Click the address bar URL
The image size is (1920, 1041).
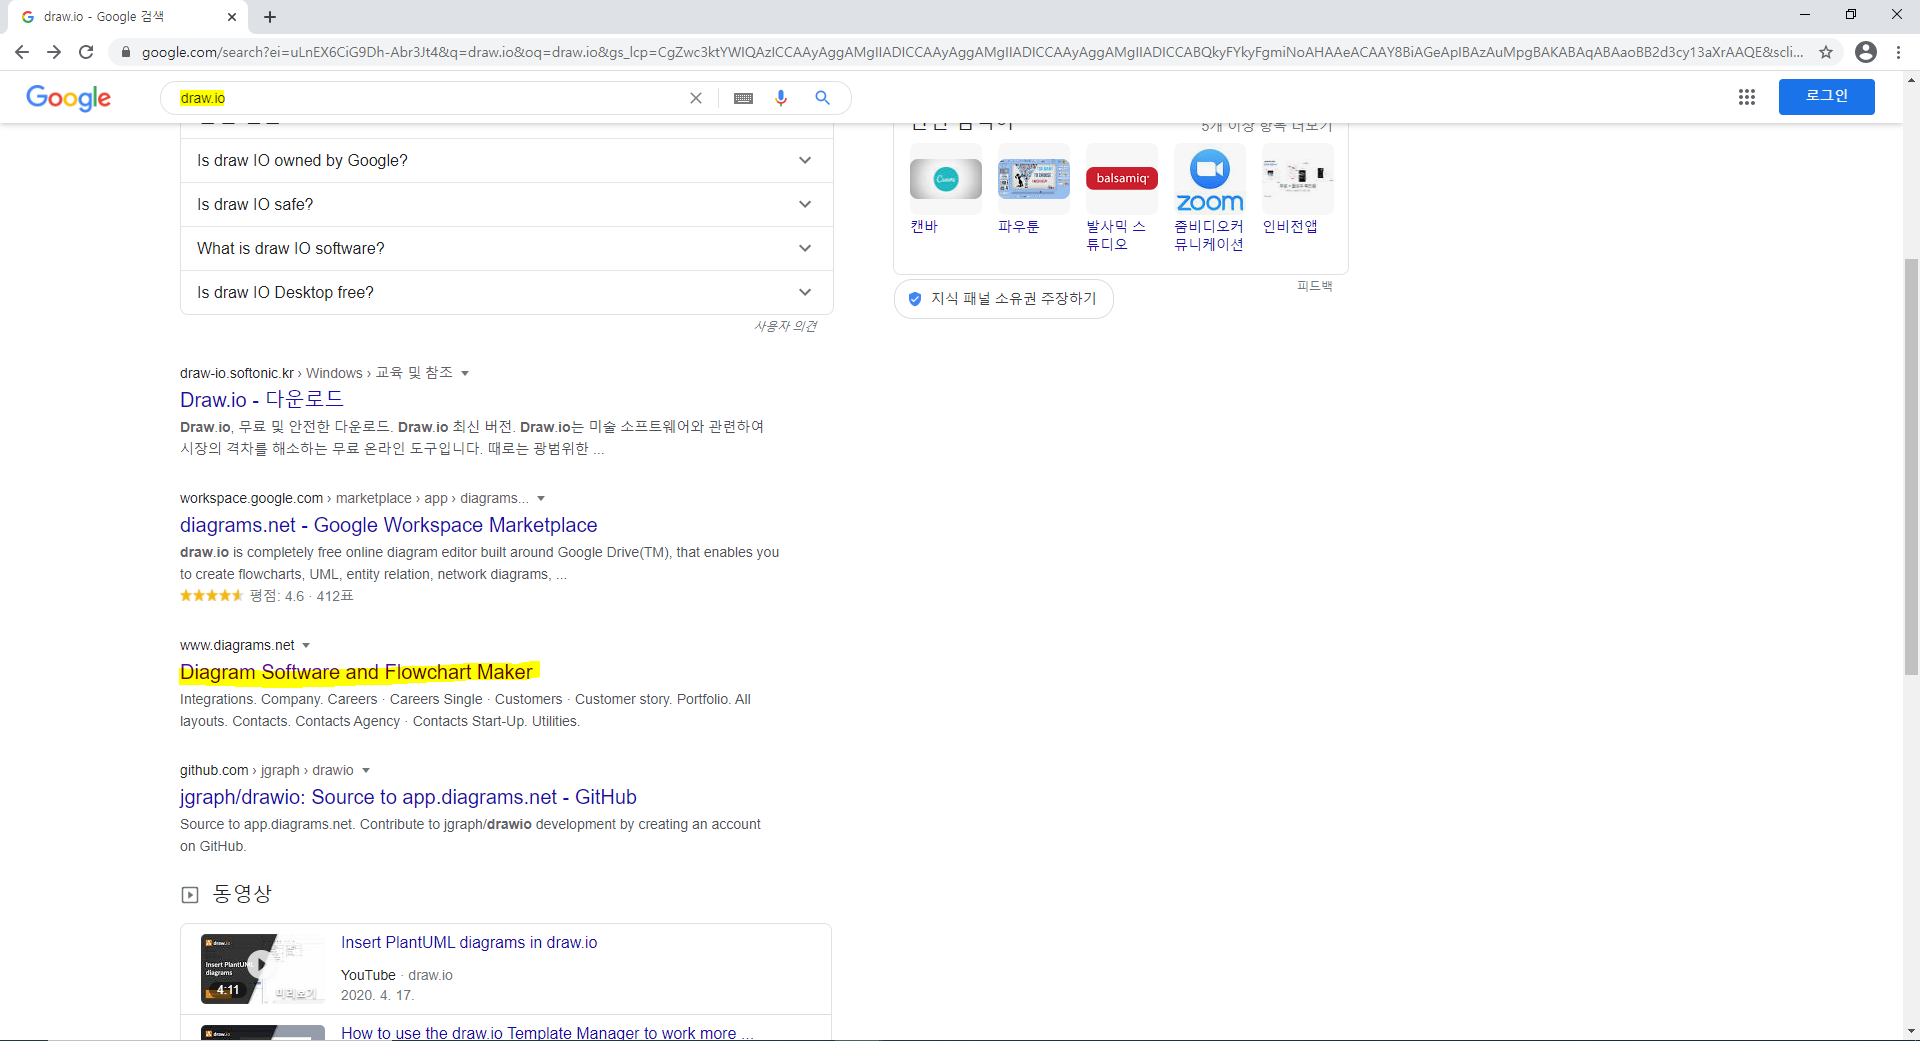click(970, 52)
